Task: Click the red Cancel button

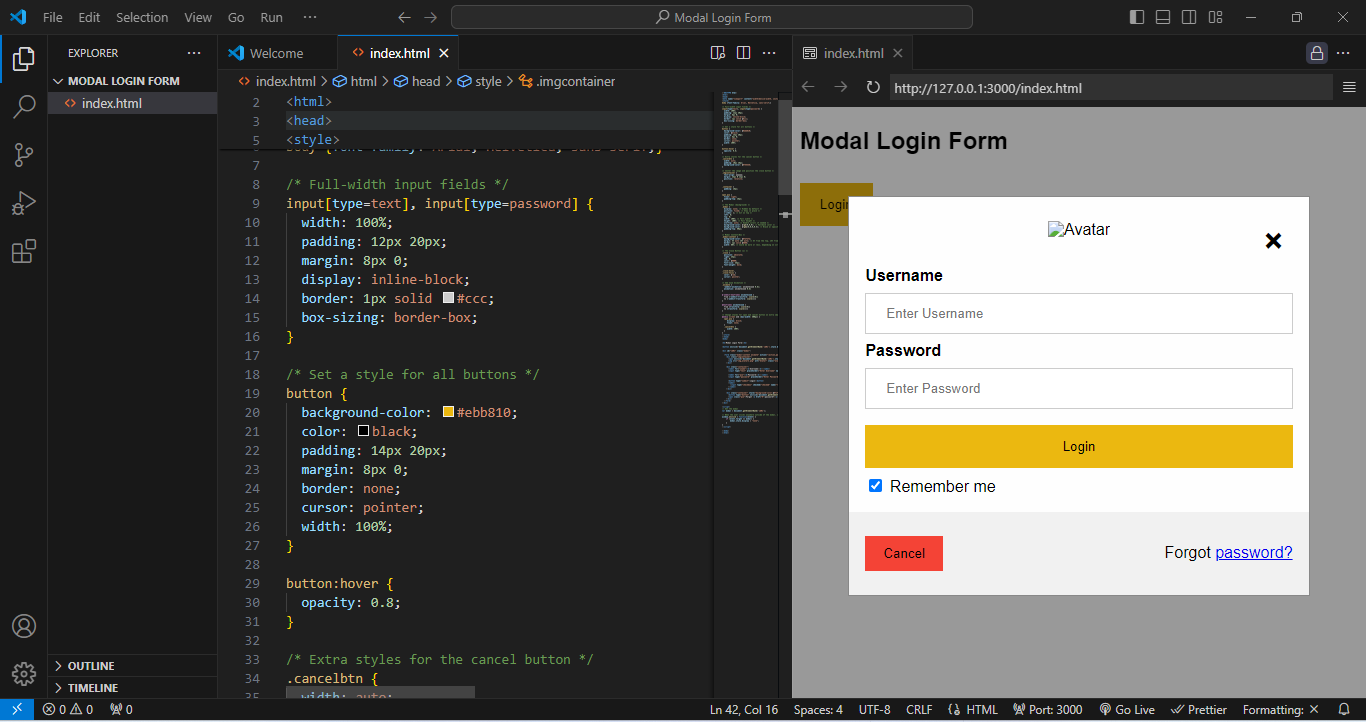Action: [904, 553]
